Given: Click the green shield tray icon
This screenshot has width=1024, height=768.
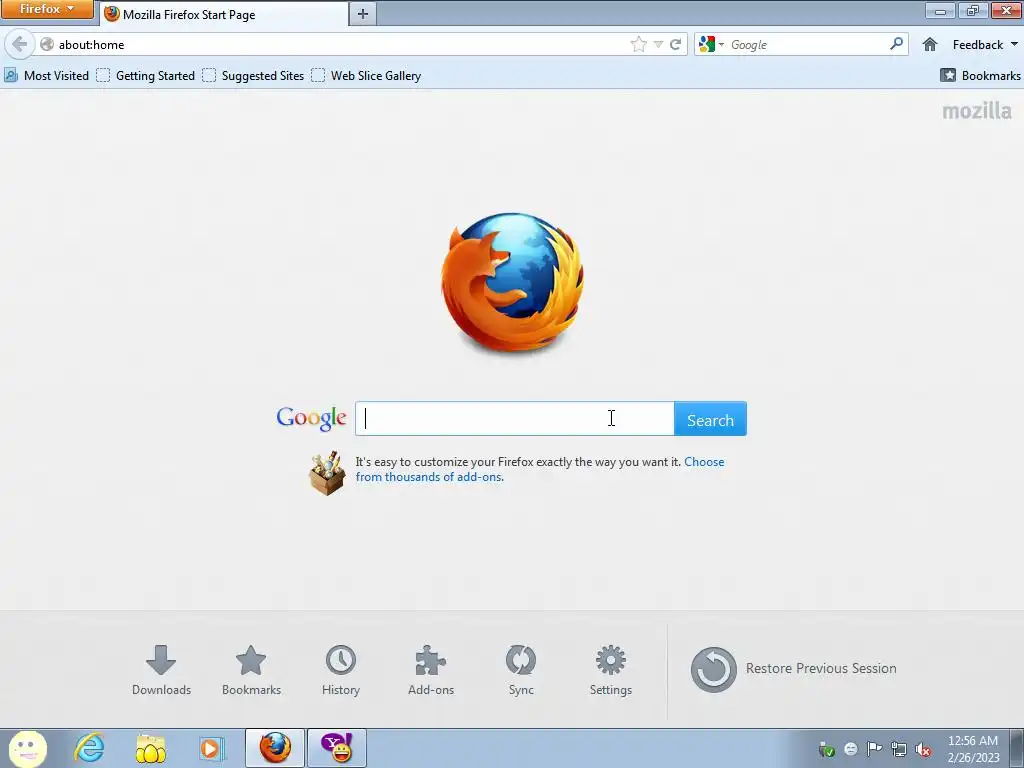Looking at the screenshot, I should 827,749.
